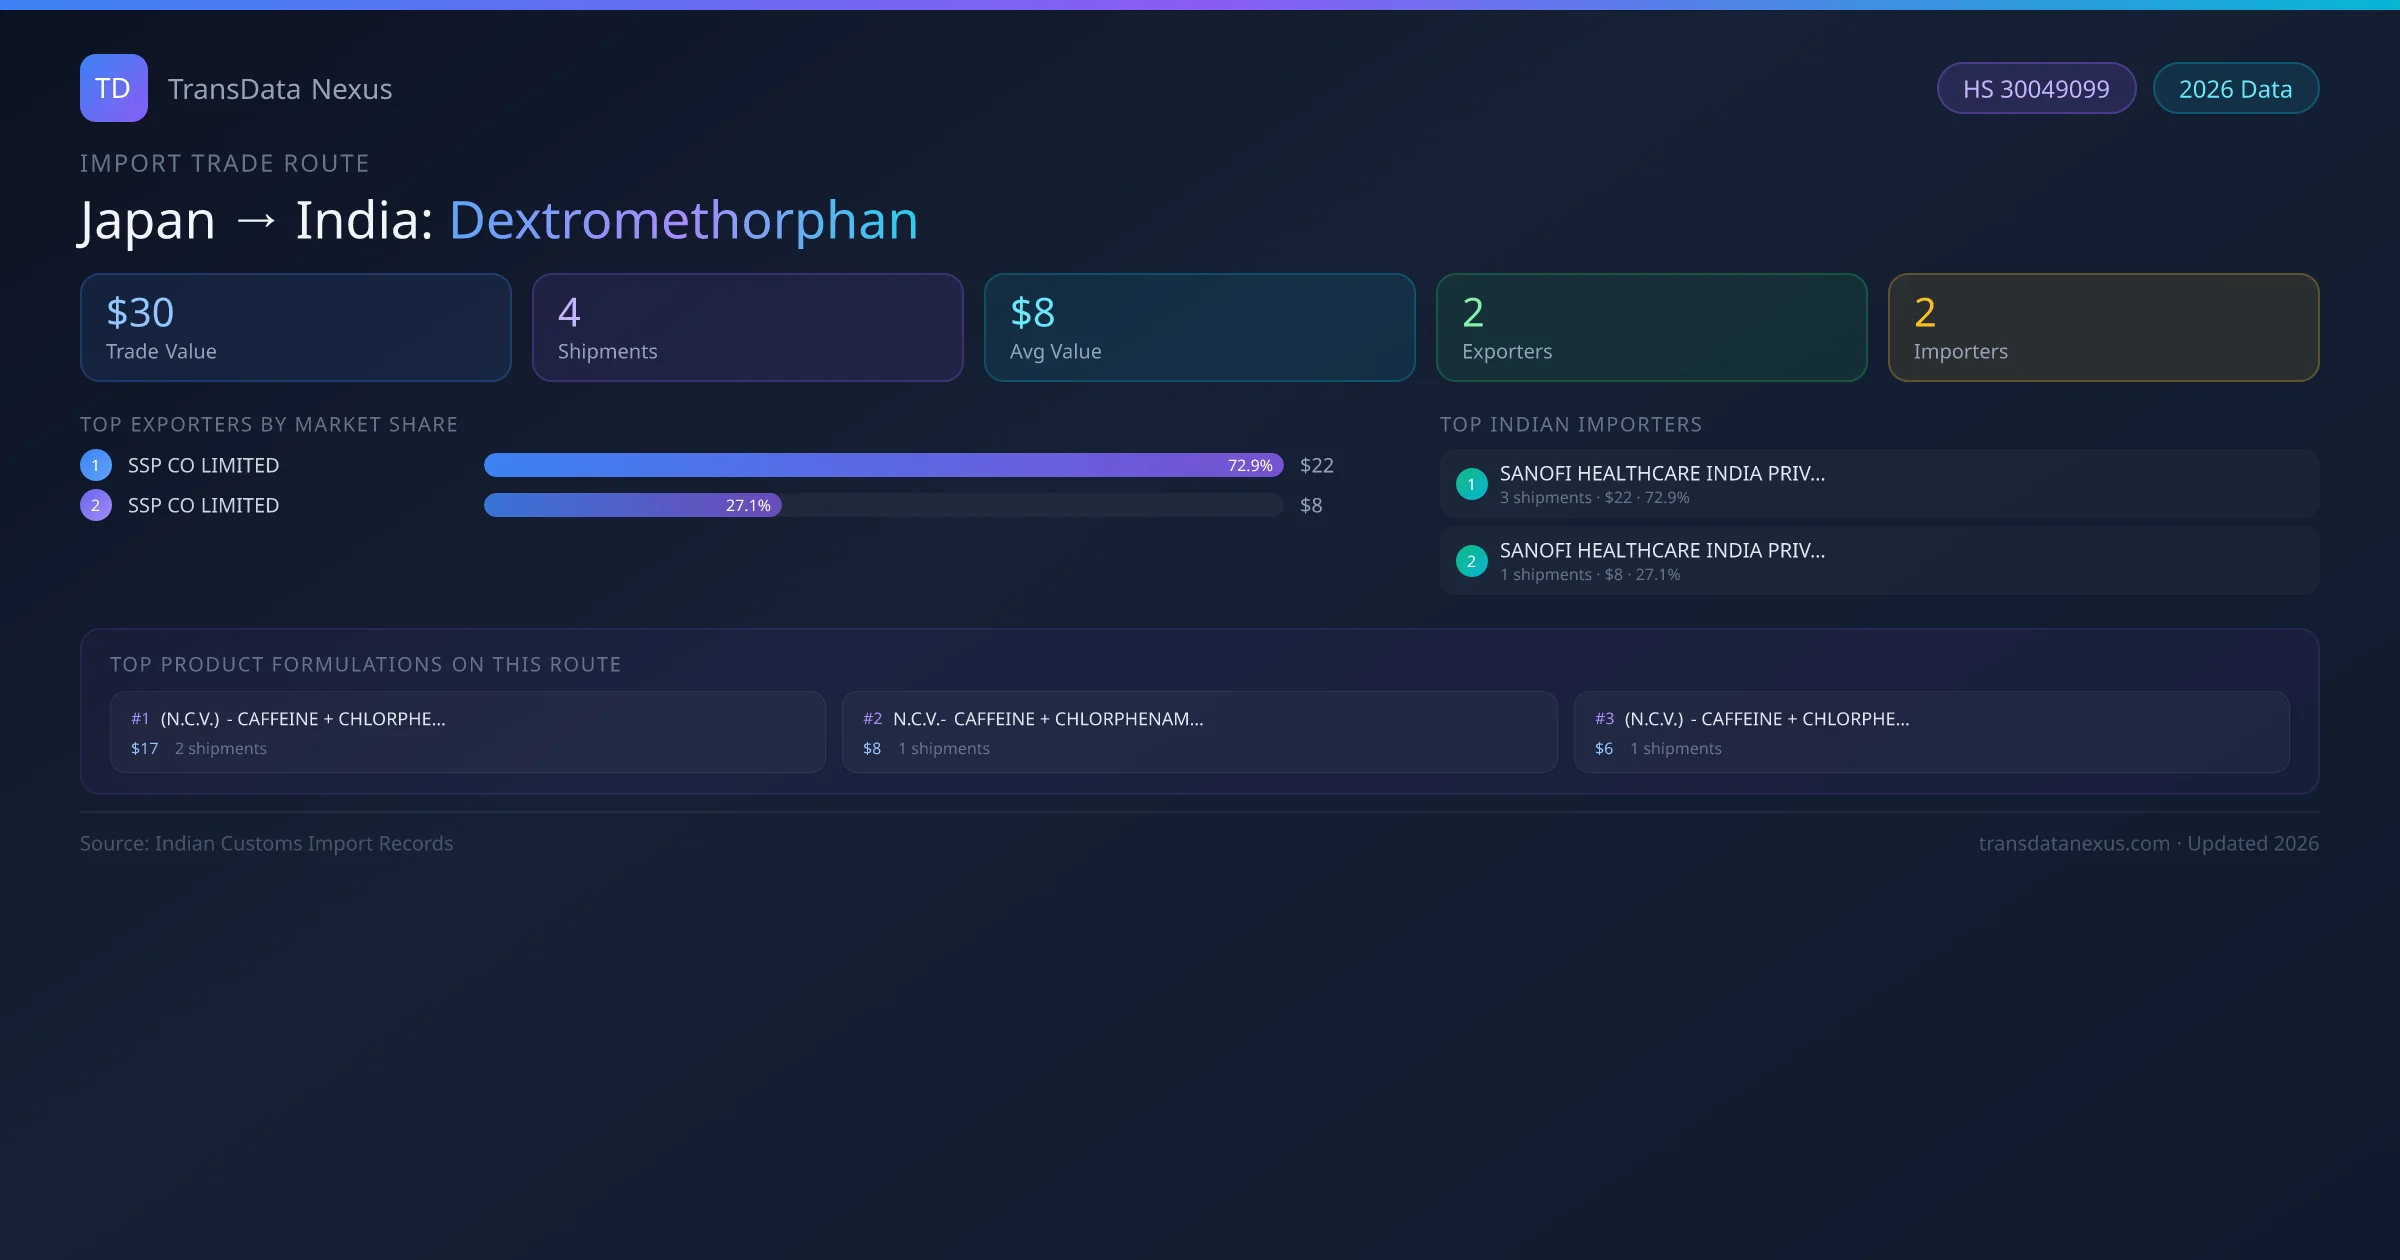The image size is (2400, 1260).
Task: Open Sanofi importer entry with 3 shipments
Action: [x=1878, y=484]
